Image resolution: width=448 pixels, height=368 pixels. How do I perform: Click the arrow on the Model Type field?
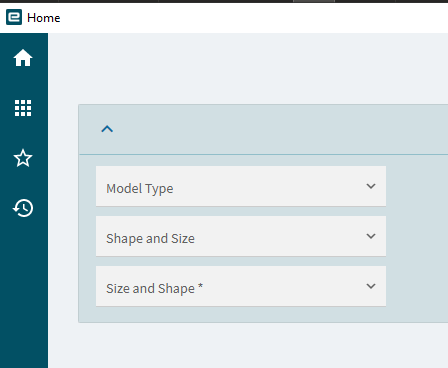(371, 186)
